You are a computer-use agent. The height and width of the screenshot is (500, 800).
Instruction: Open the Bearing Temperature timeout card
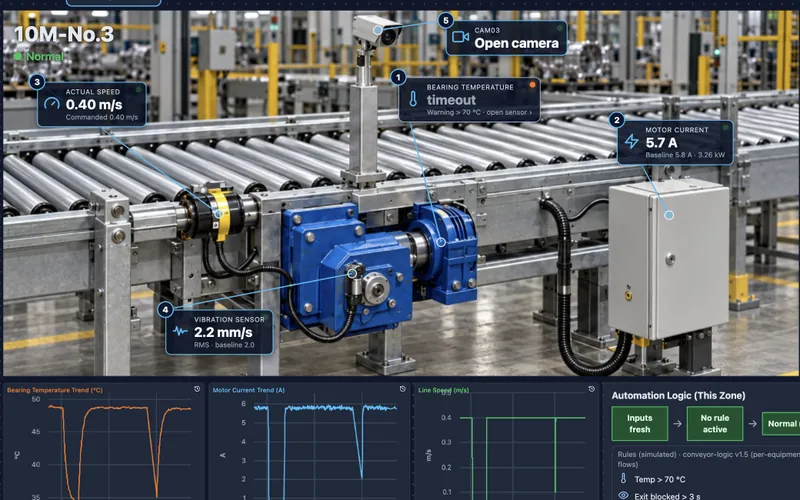[x=469, y=99]
